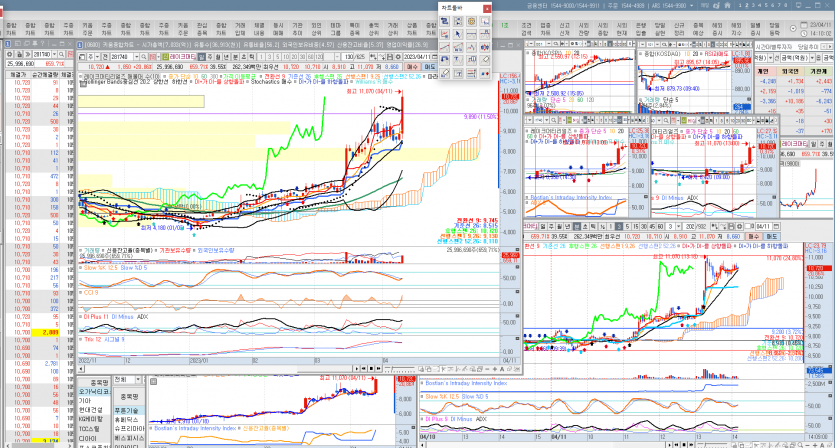This screenshot has height=448, width=835.
Task: Select the 120 interval button in main chart toolbar
Action: (x=318, y=57)
